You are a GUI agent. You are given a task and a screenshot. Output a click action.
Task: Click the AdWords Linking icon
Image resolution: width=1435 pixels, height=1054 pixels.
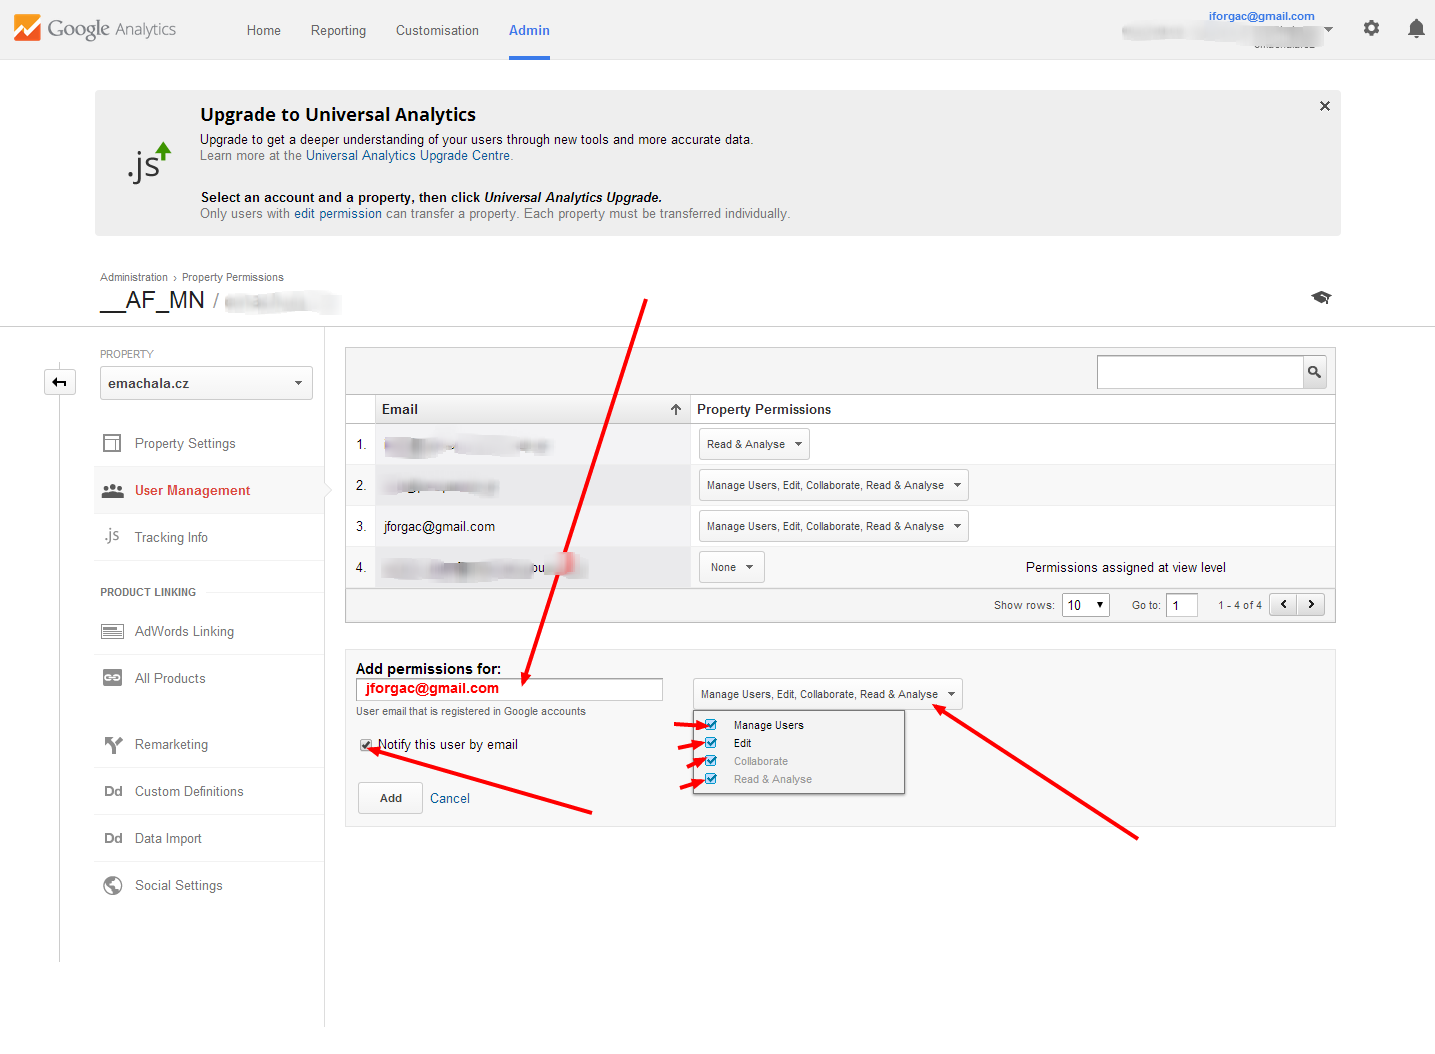(x=112, y=631)
